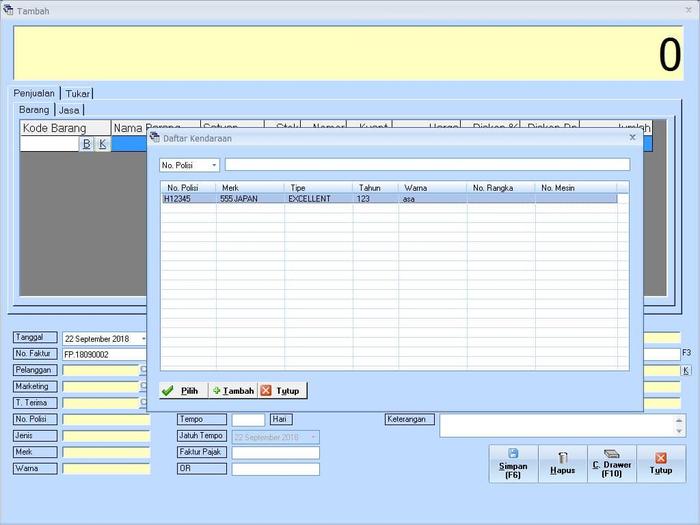The image size is (700, 525).
Task: Open the Penjualan tab
Action: (x=35, y=93)
